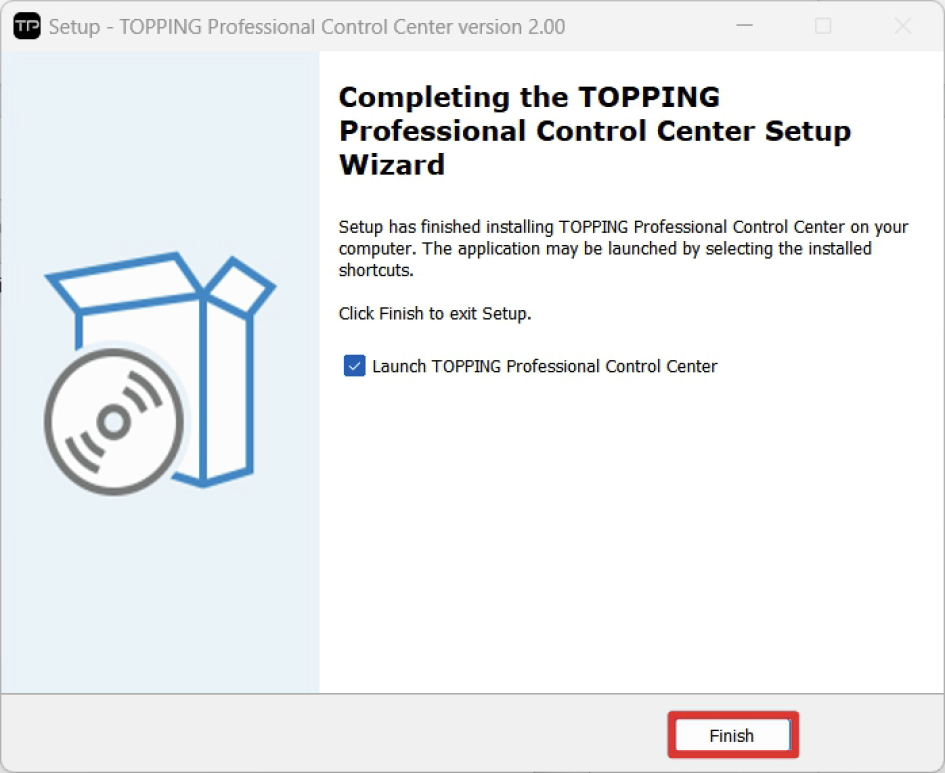Viewport: 945px width, 773px height.
Task: Click the word 'Wizard' in the heading
Action: (x=391, y=164)
